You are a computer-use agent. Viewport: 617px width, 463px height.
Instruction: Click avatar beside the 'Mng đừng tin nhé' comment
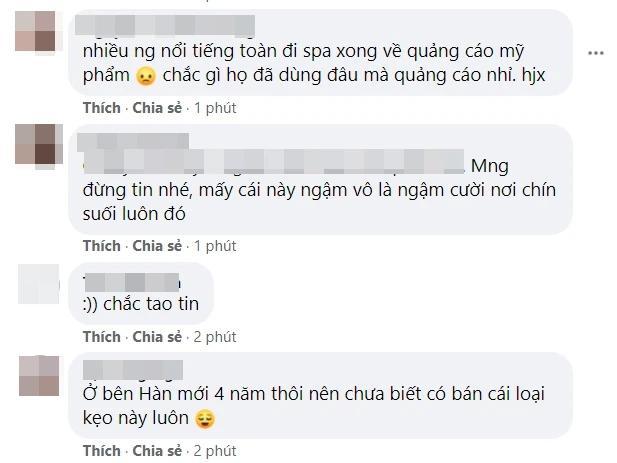click(x=38, y=144)
